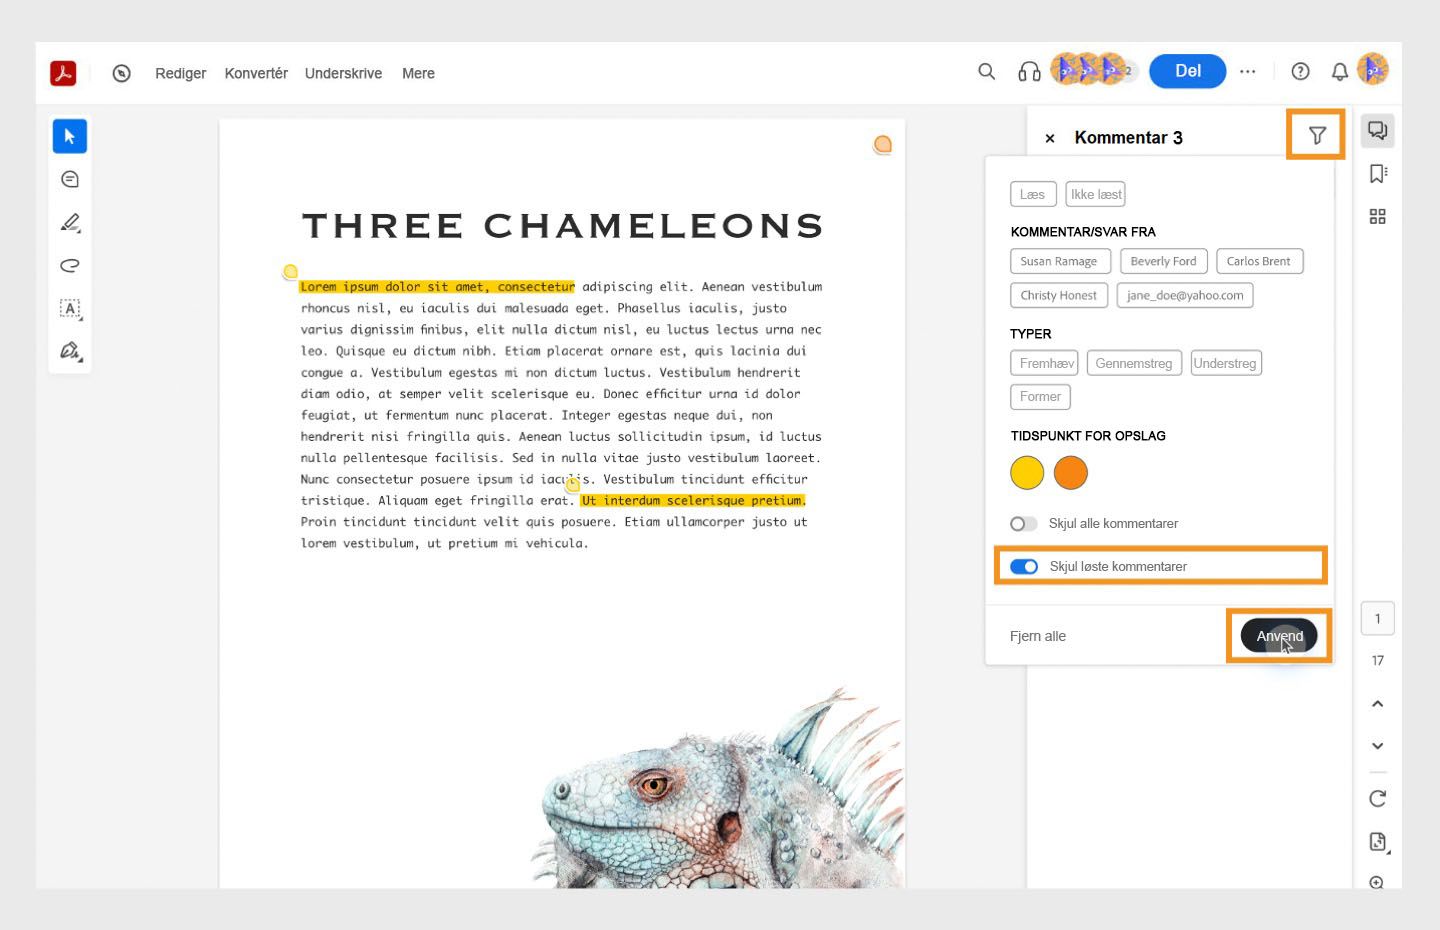Go to previous page with up chevron
This screenshot has width=1440, height=930.
click(1378, 704)
